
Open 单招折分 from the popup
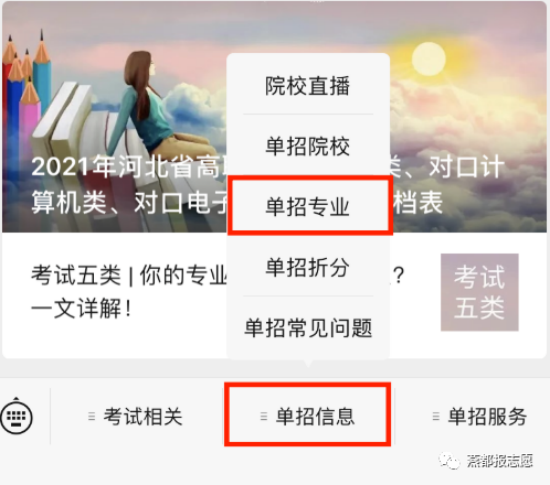[308, 267]
